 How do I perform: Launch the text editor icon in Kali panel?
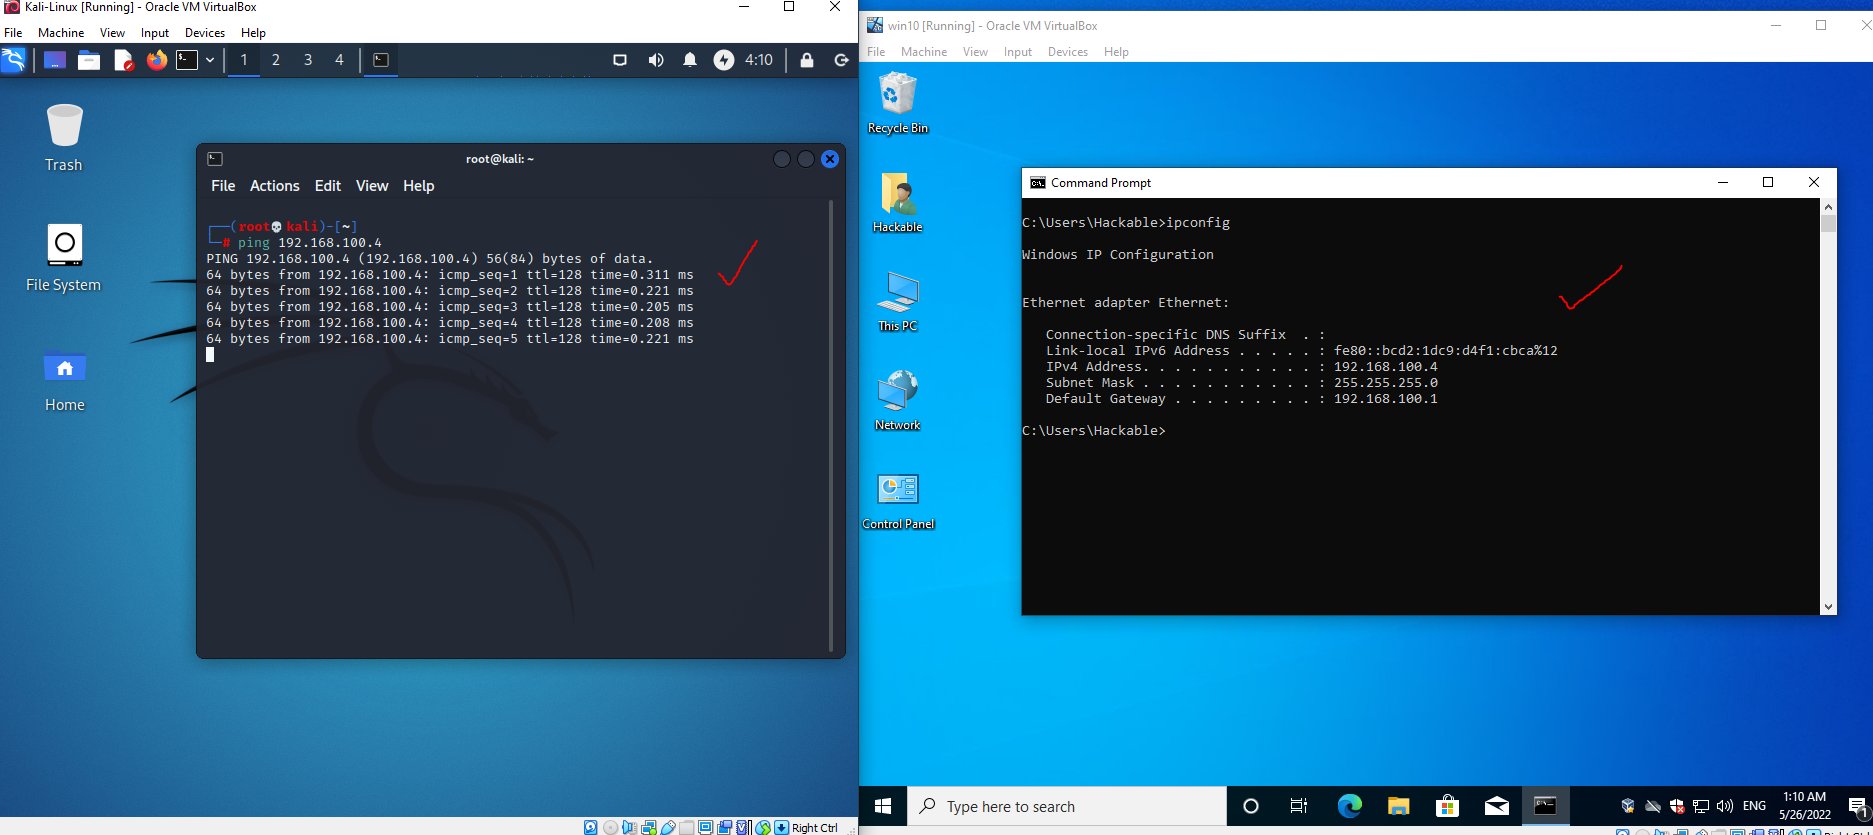[123, 60]
